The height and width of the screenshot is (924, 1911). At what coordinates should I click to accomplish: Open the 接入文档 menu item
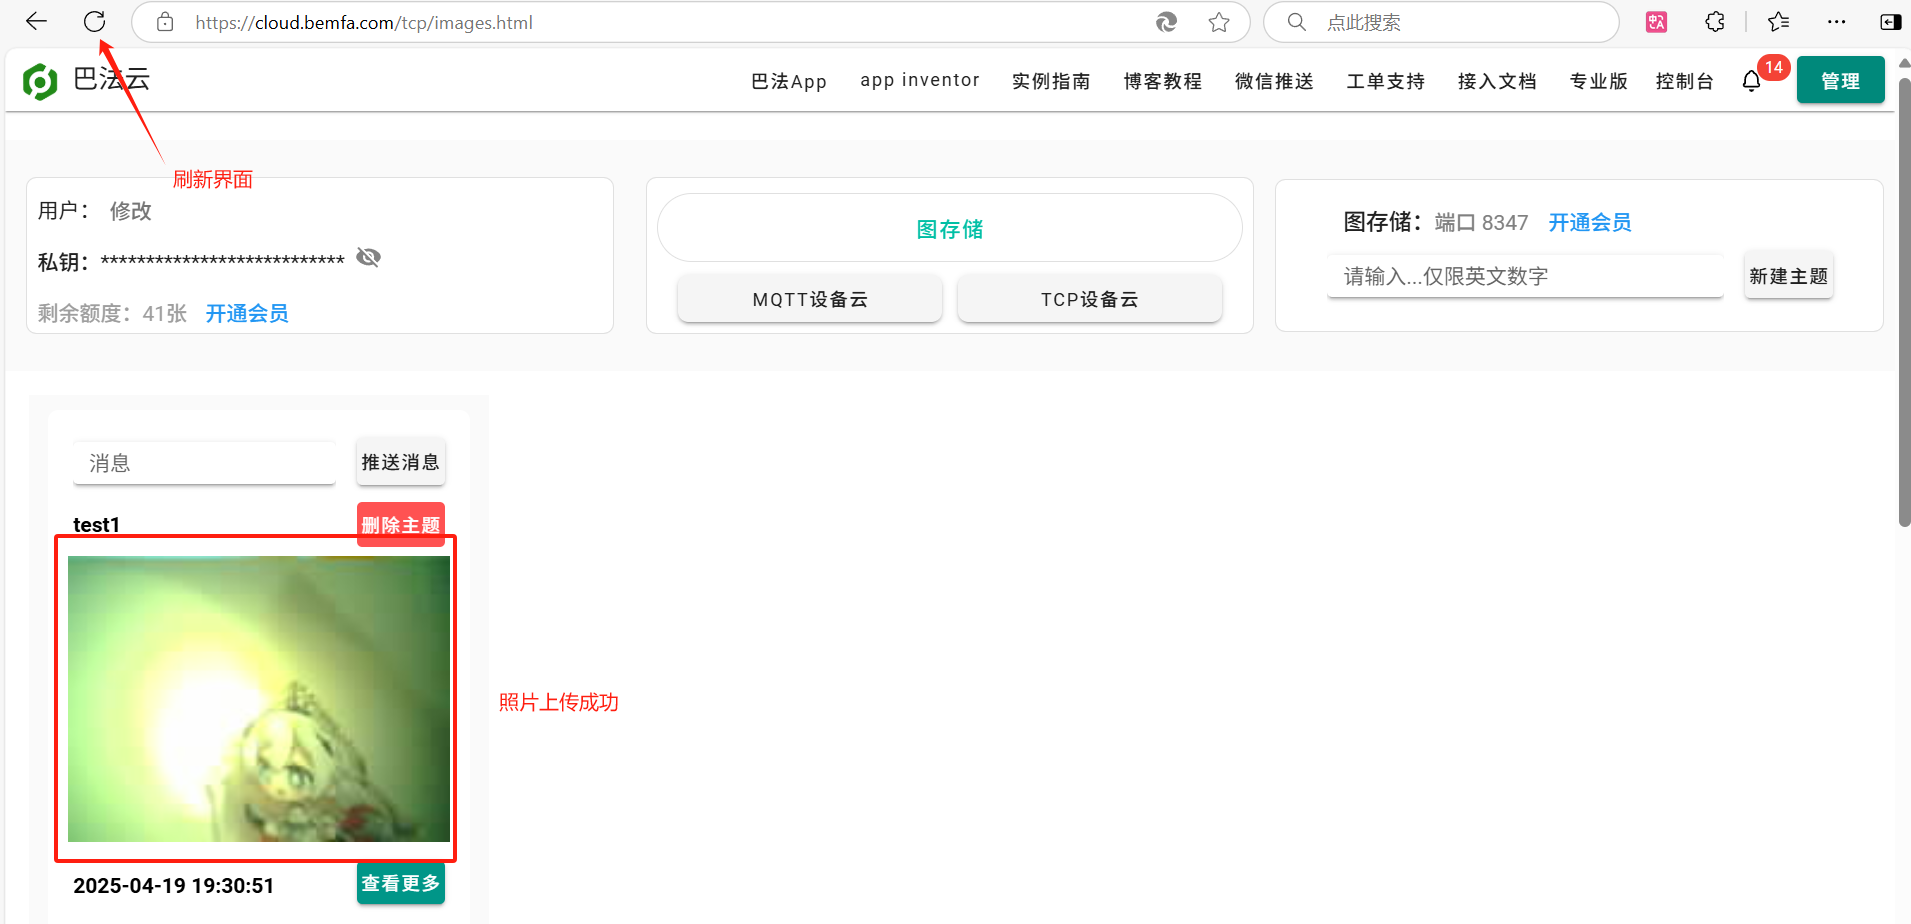pyautogui.click(x=1497, y=81)
